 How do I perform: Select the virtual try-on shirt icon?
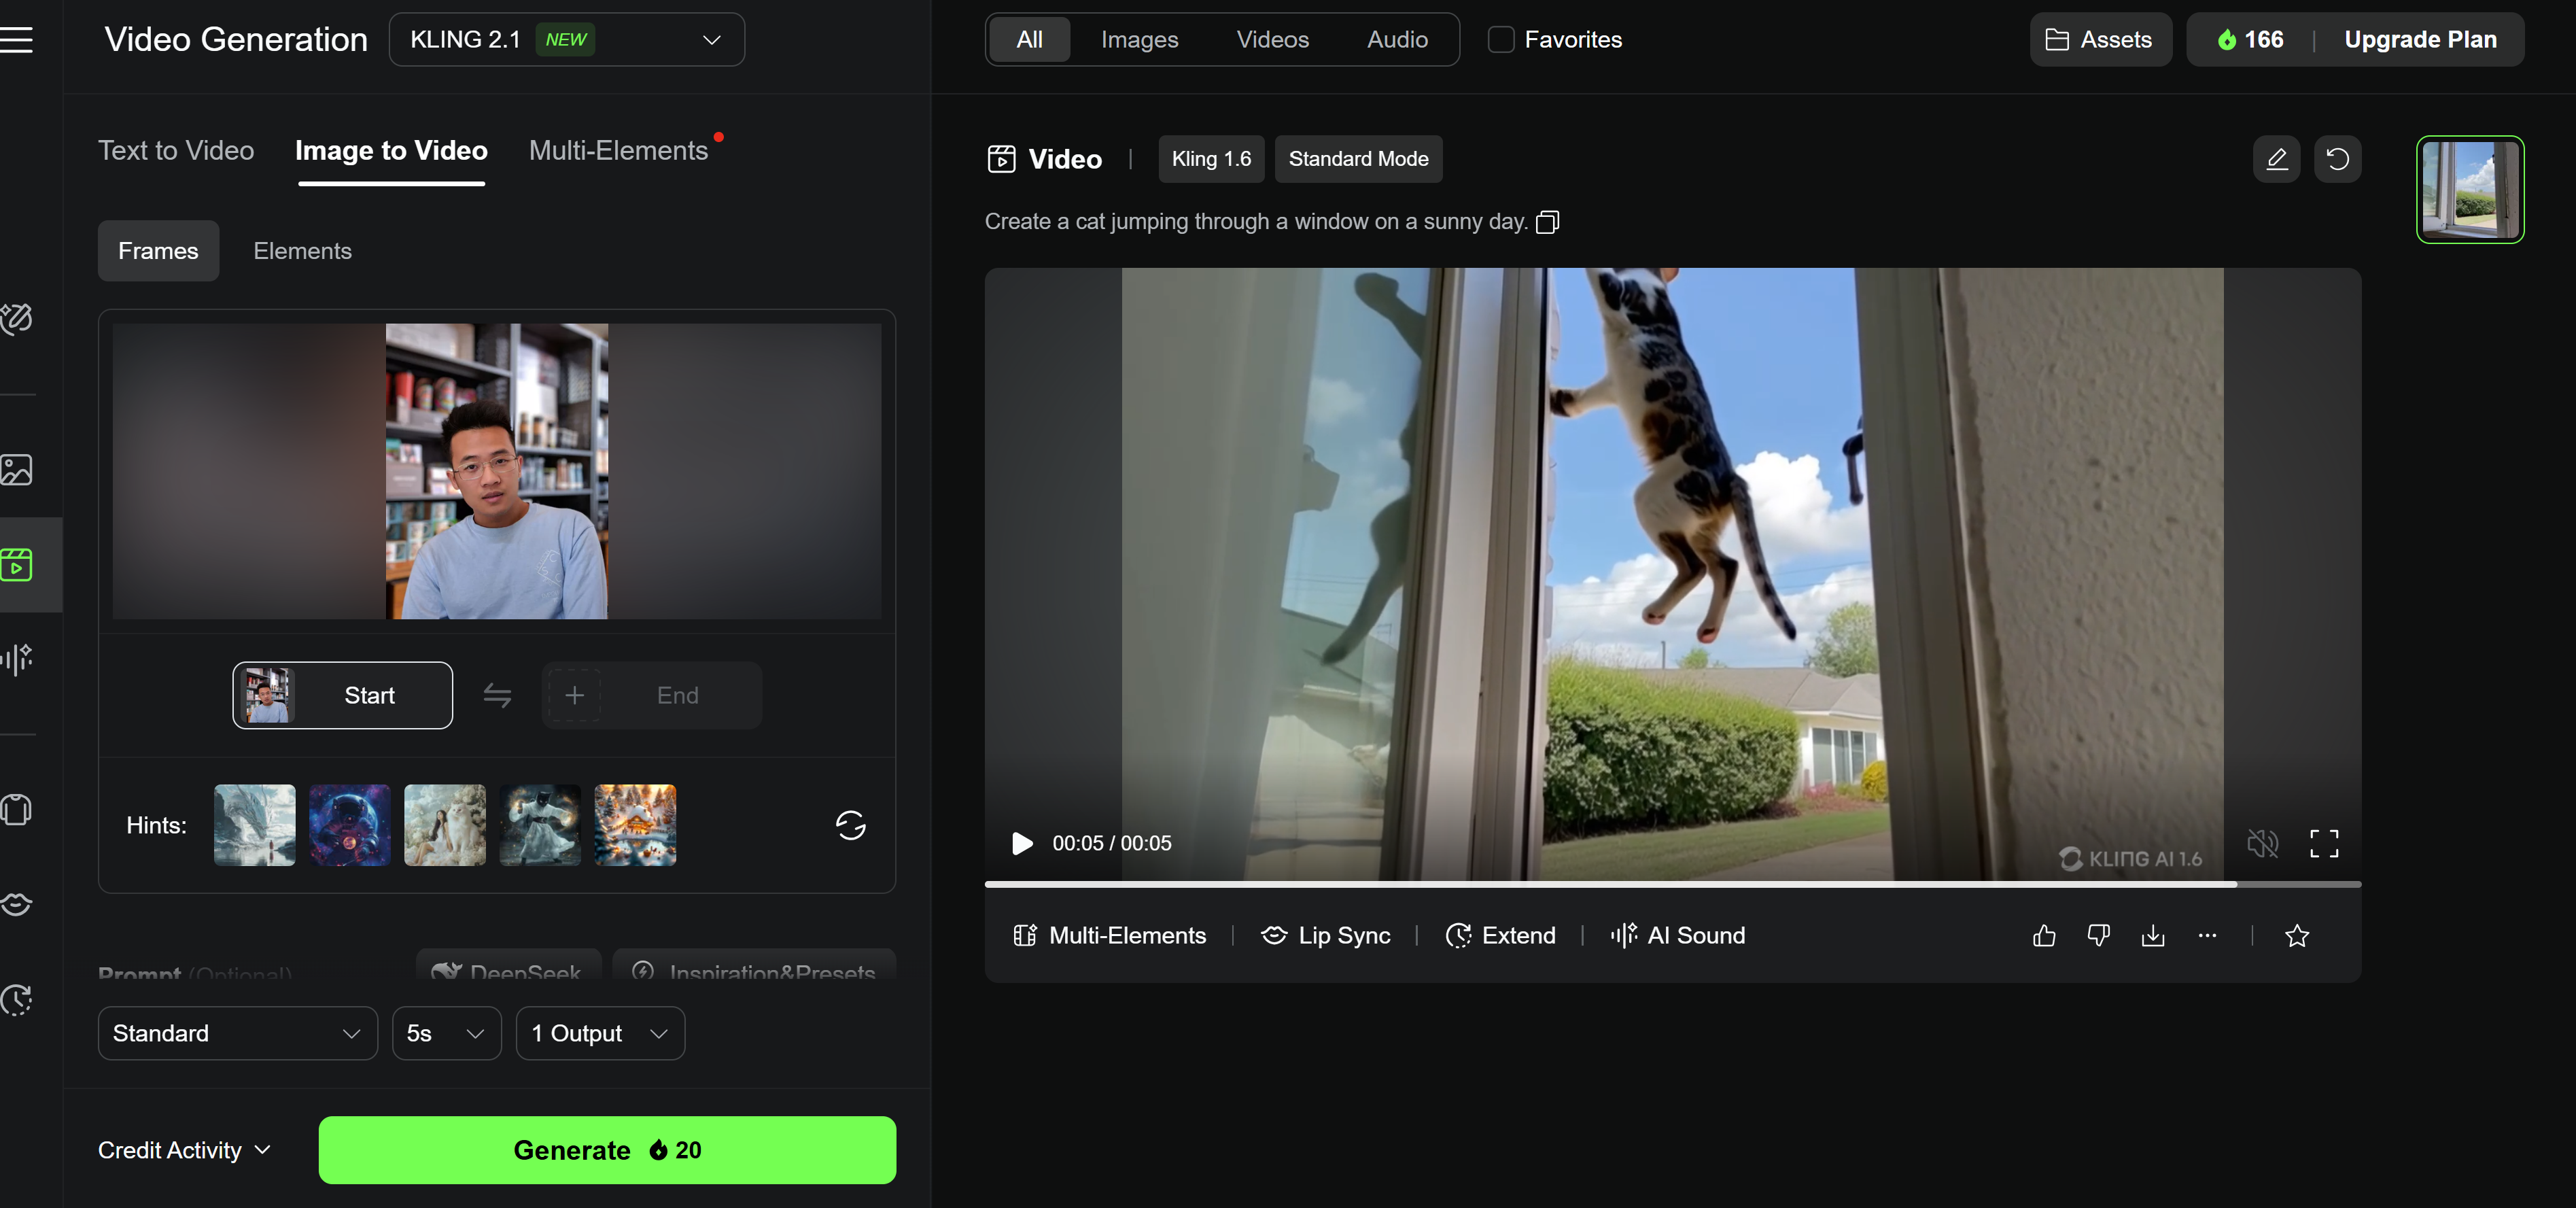point(17,810)
